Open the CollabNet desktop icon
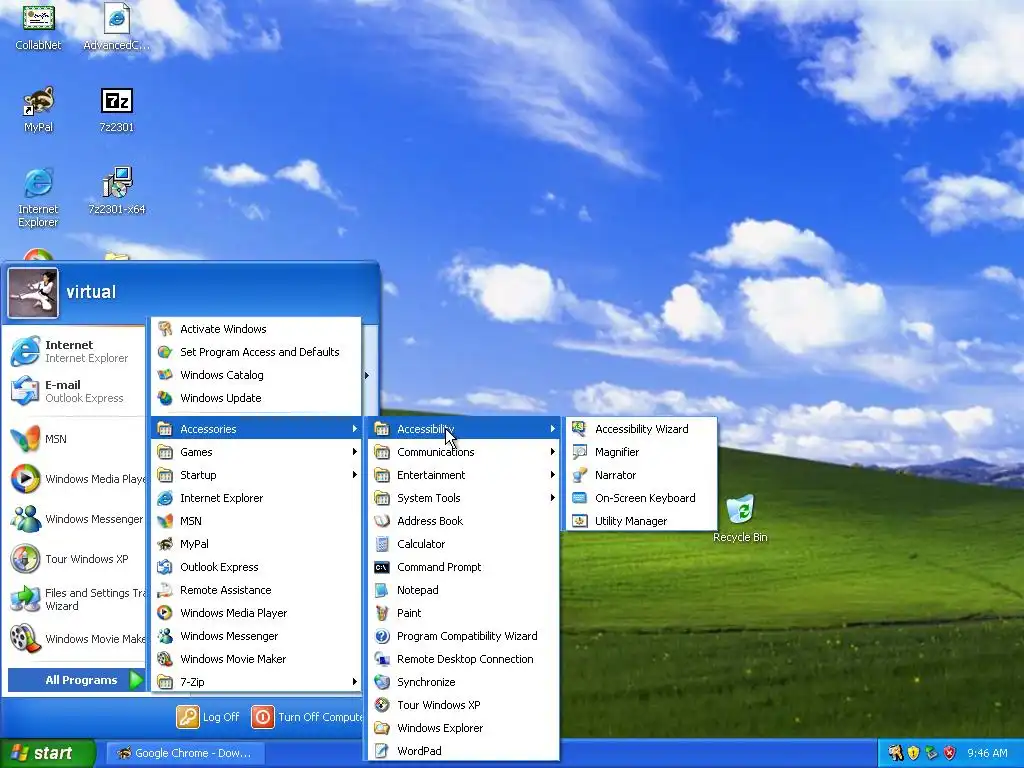 [39, 27]
